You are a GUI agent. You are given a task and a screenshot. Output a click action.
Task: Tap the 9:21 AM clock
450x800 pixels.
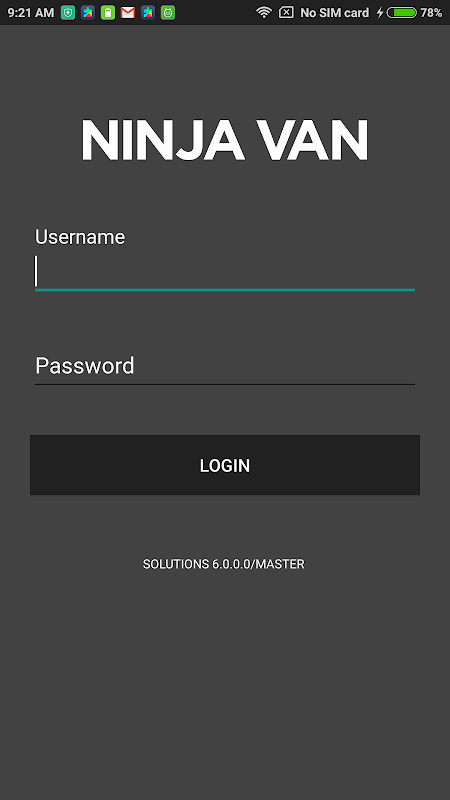point(31,13)
